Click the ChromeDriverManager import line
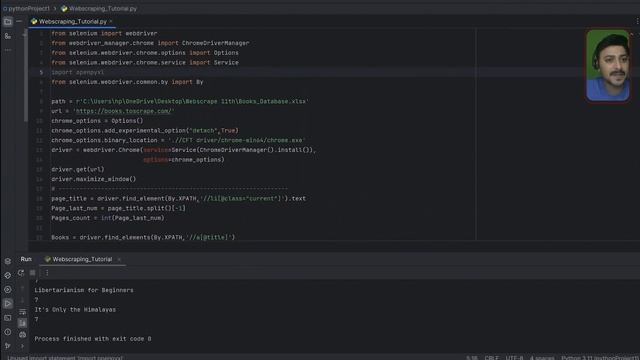The height and width of the screenshot is (360, 640). (150, 43)
